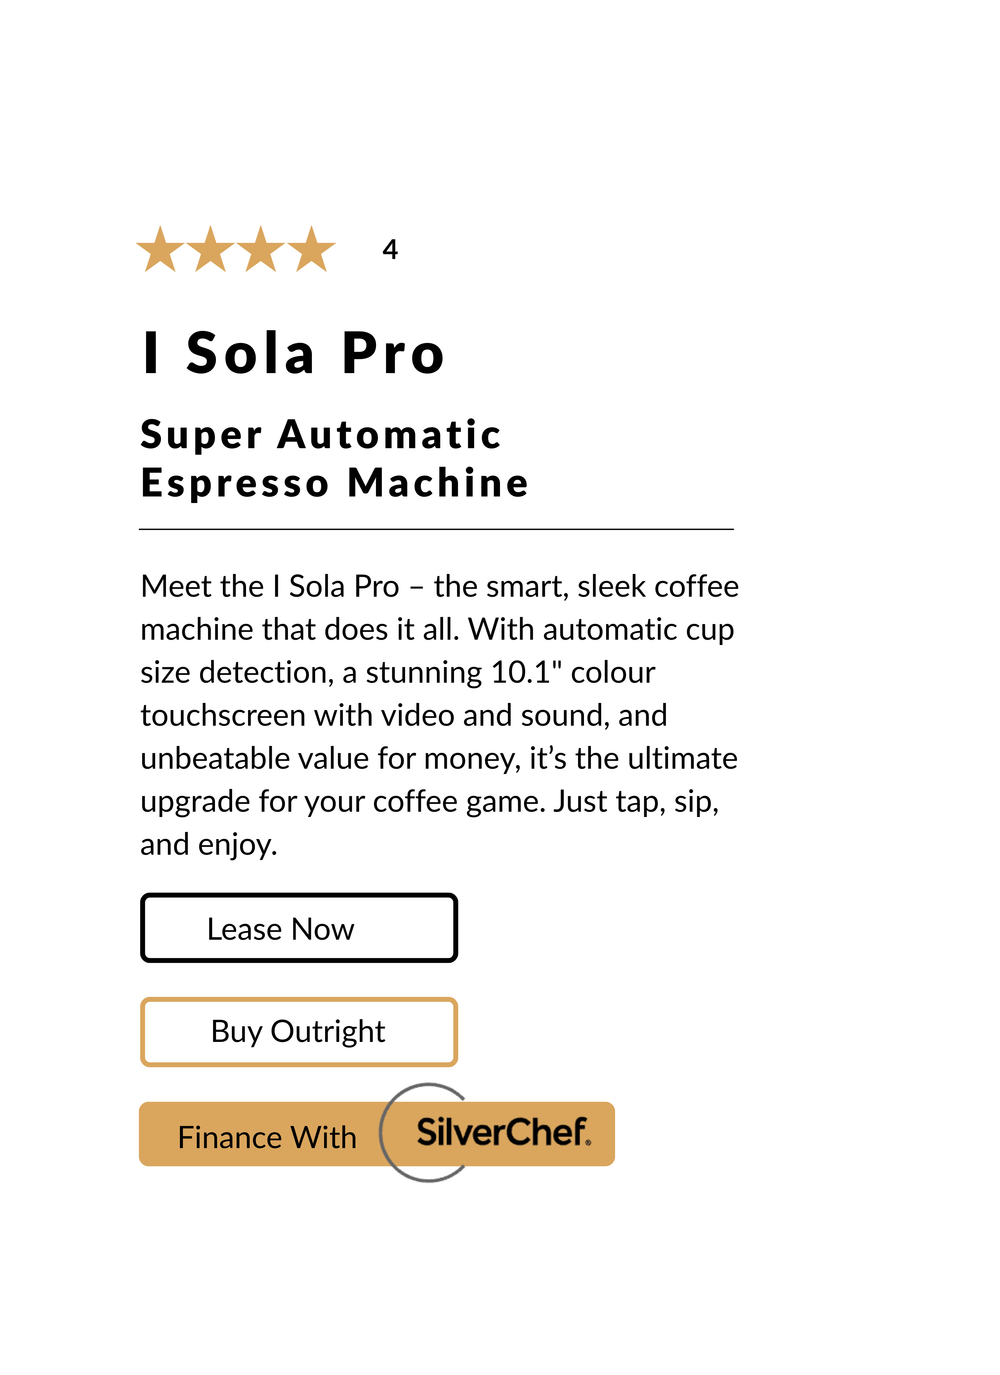Click the I Sola Pro heading
The height and width of the screenshot is (1375, 1000).
pos(294,354)
